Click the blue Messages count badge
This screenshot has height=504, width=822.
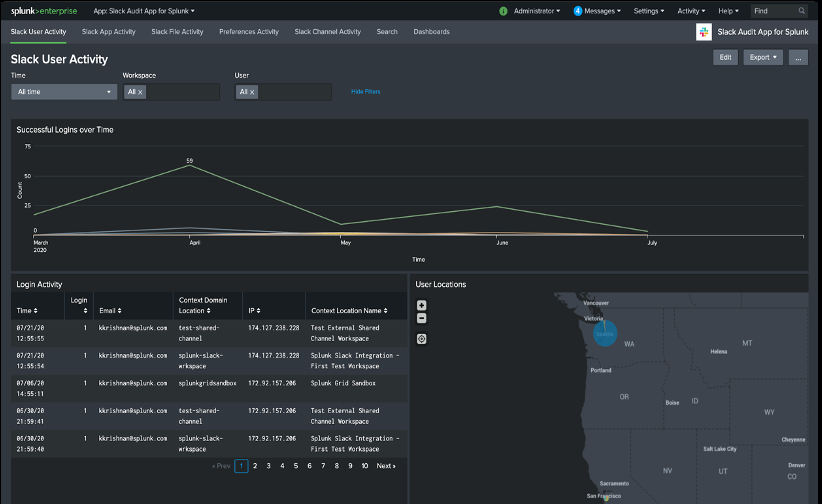(578, 11)
